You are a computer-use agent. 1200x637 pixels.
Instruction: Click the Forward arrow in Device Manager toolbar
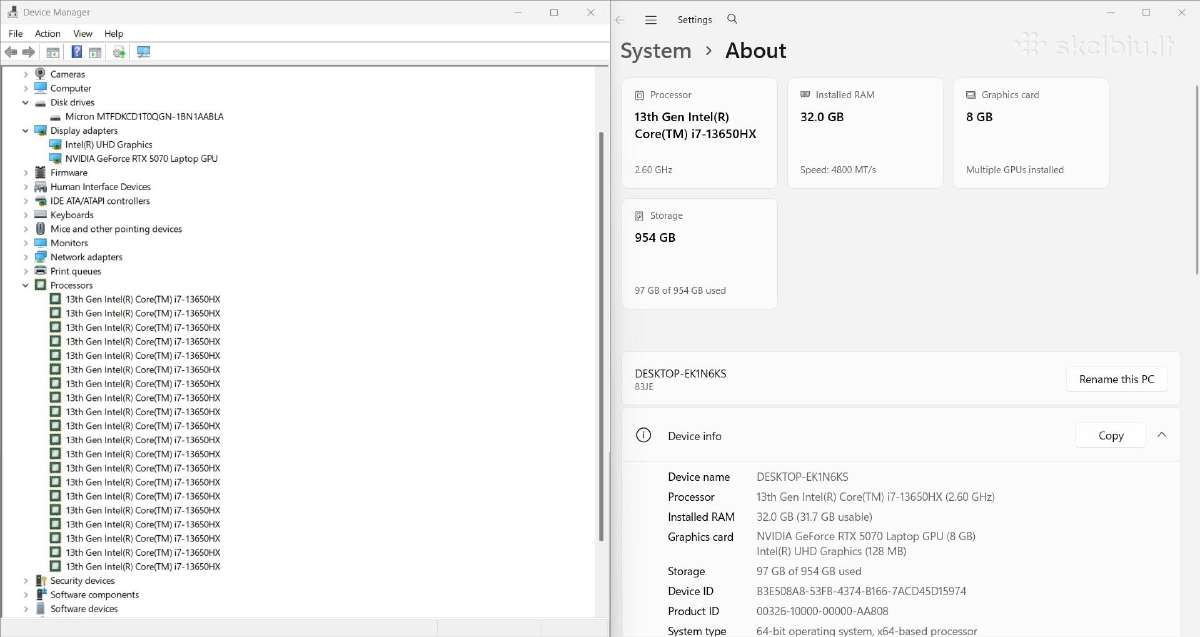pos(29,52)
